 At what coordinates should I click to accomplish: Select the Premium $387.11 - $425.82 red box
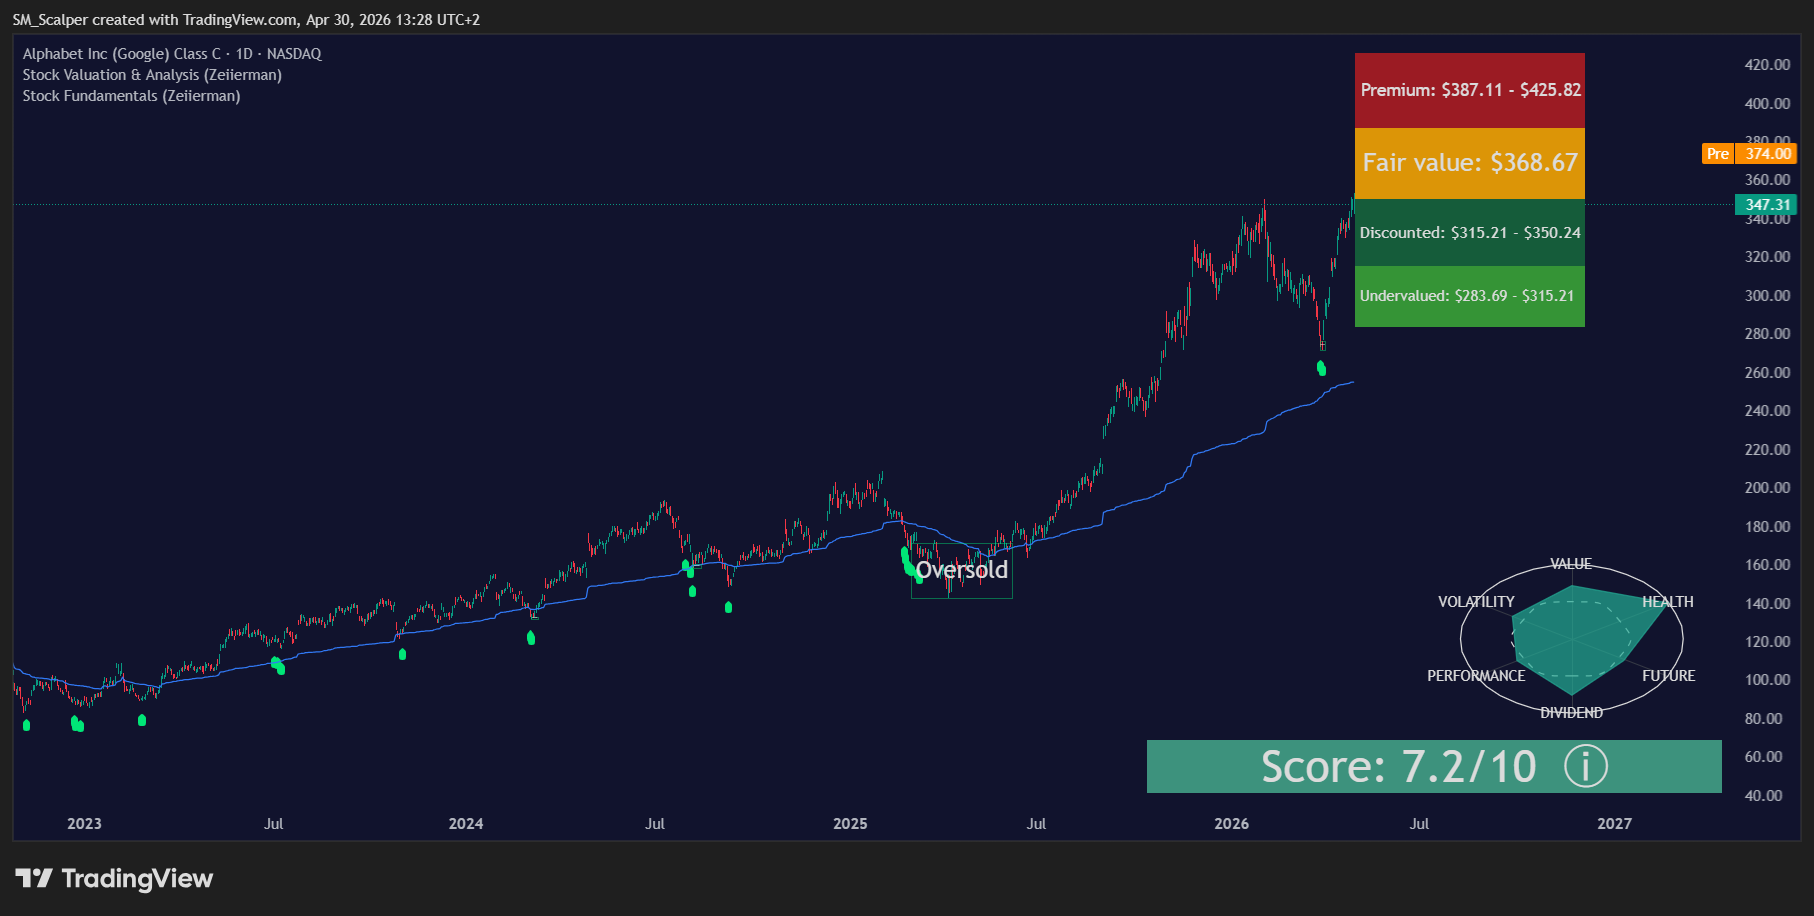1470,90
